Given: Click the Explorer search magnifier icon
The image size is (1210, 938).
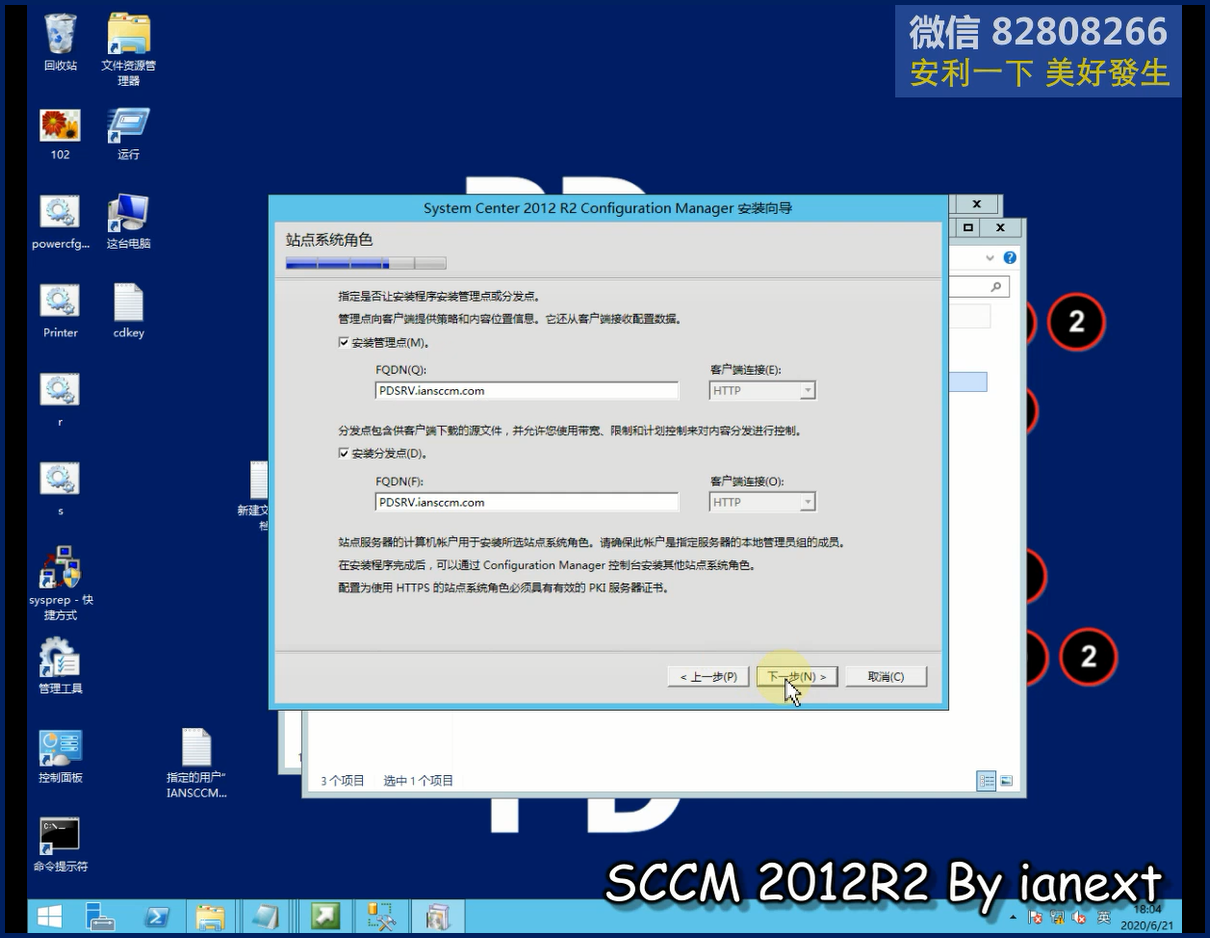Looking at the screenshot, I should coord(996,287).
